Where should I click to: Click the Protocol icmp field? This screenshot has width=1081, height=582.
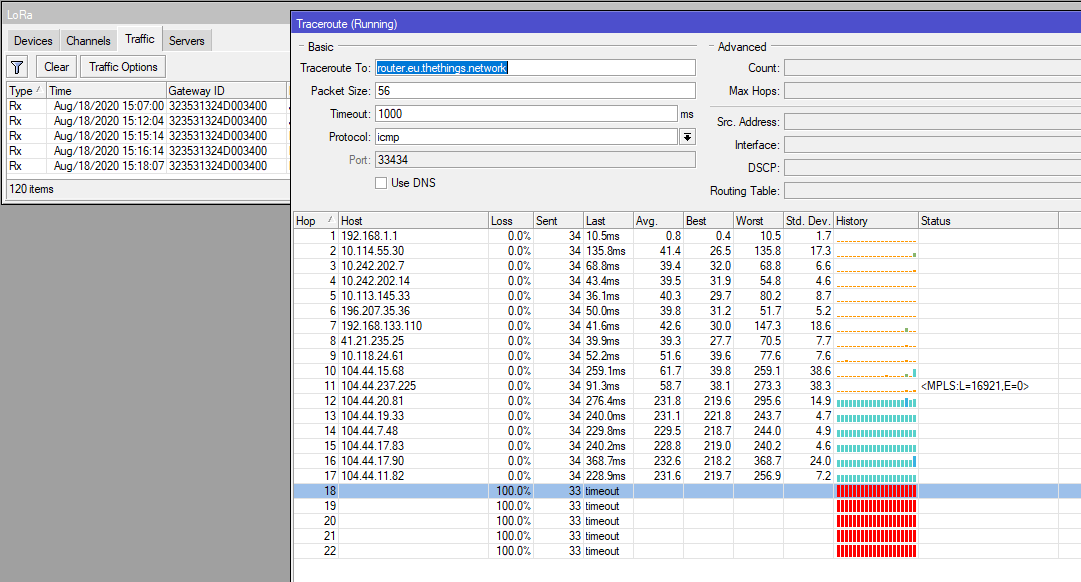point(526,137)
